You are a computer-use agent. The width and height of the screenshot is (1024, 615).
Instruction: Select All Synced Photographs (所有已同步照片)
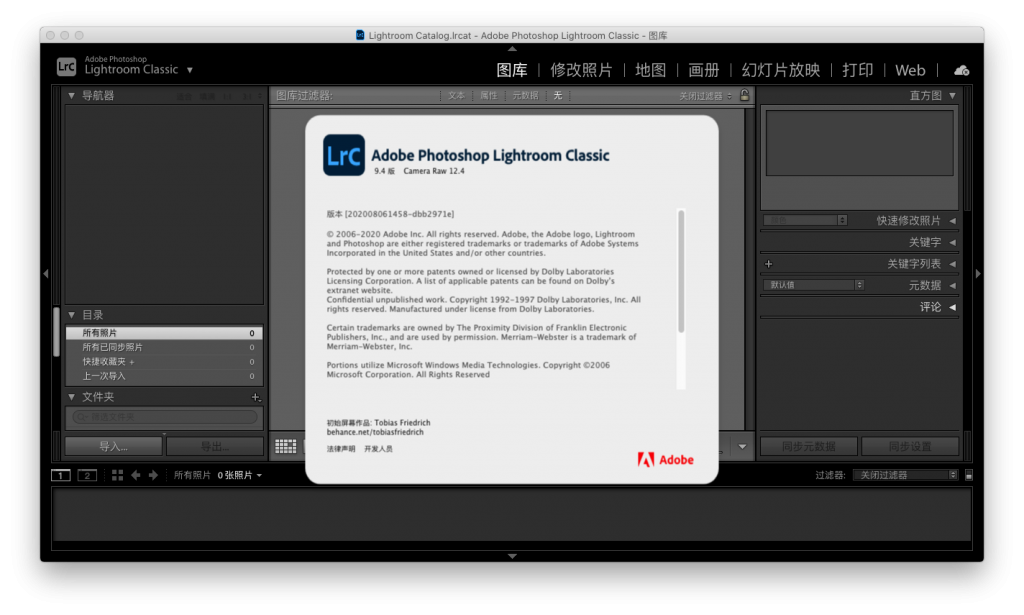click(165, 347)
